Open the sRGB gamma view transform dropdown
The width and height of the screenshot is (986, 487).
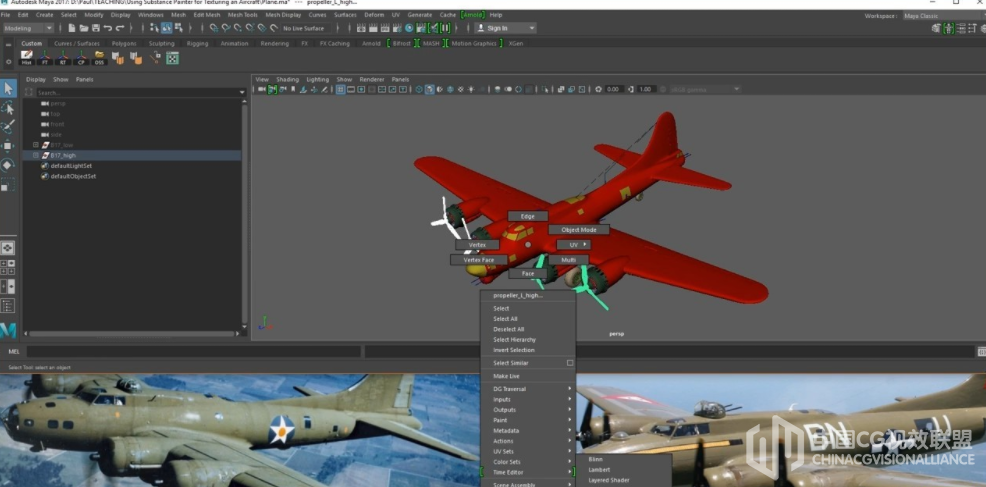[x=705, y=89]
